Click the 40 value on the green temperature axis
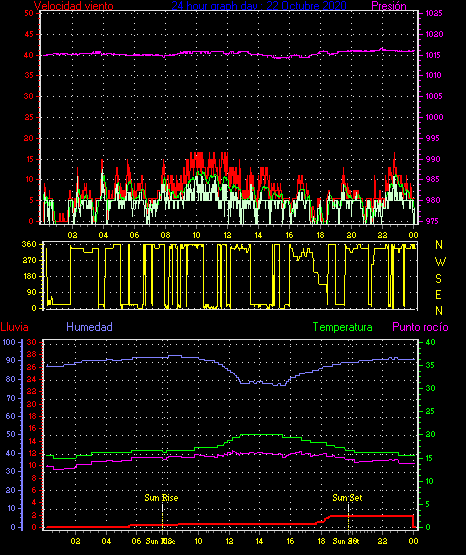 click(430, 342)
